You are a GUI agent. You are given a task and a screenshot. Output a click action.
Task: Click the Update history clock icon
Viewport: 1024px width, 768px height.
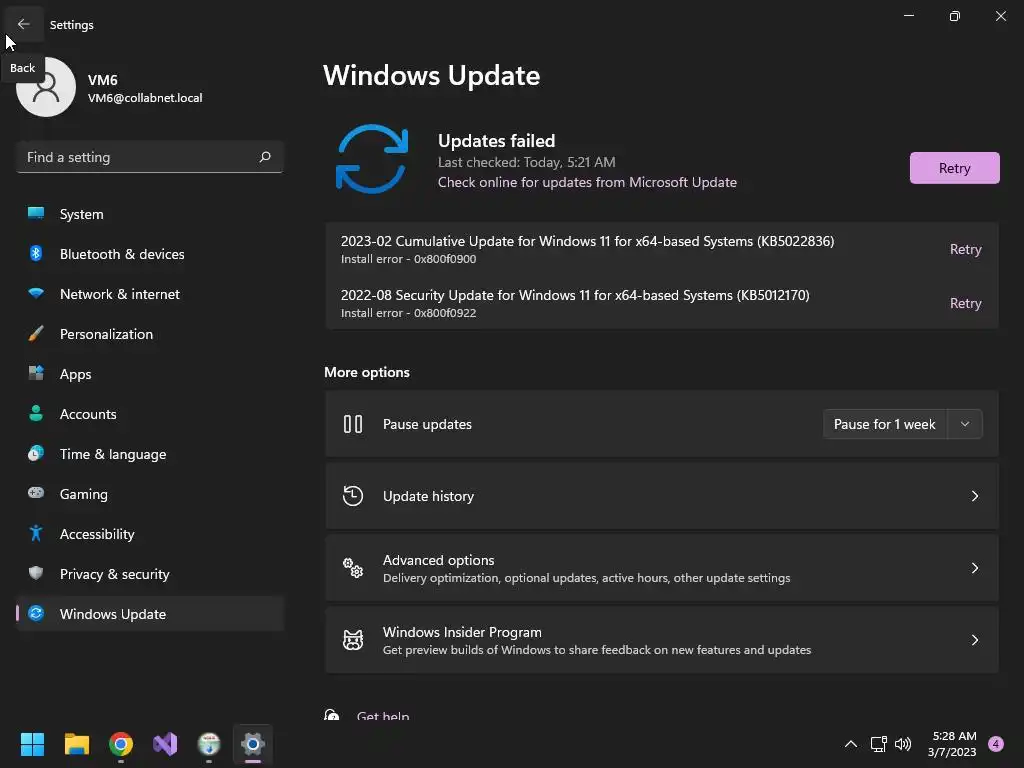[x=353, y=496]
